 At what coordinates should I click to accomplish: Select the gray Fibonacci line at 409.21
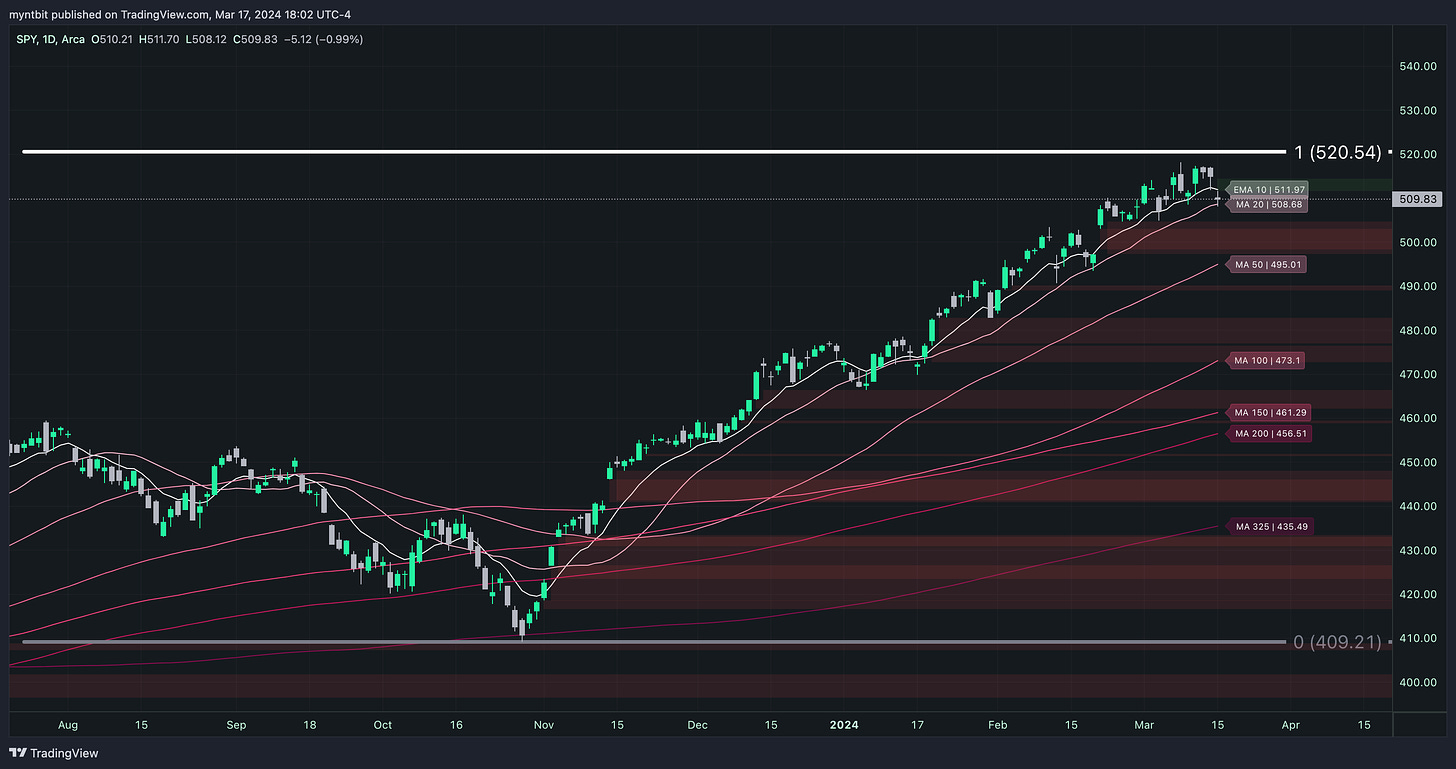click(654, 642)
